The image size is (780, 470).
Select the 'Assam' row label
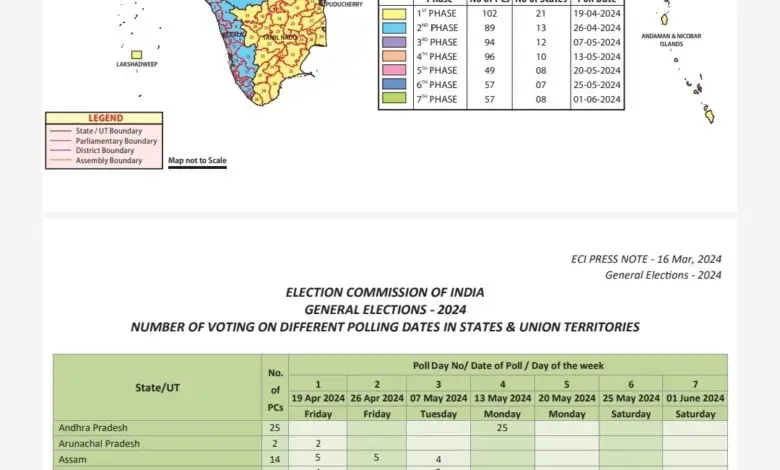tap(73, 460)
